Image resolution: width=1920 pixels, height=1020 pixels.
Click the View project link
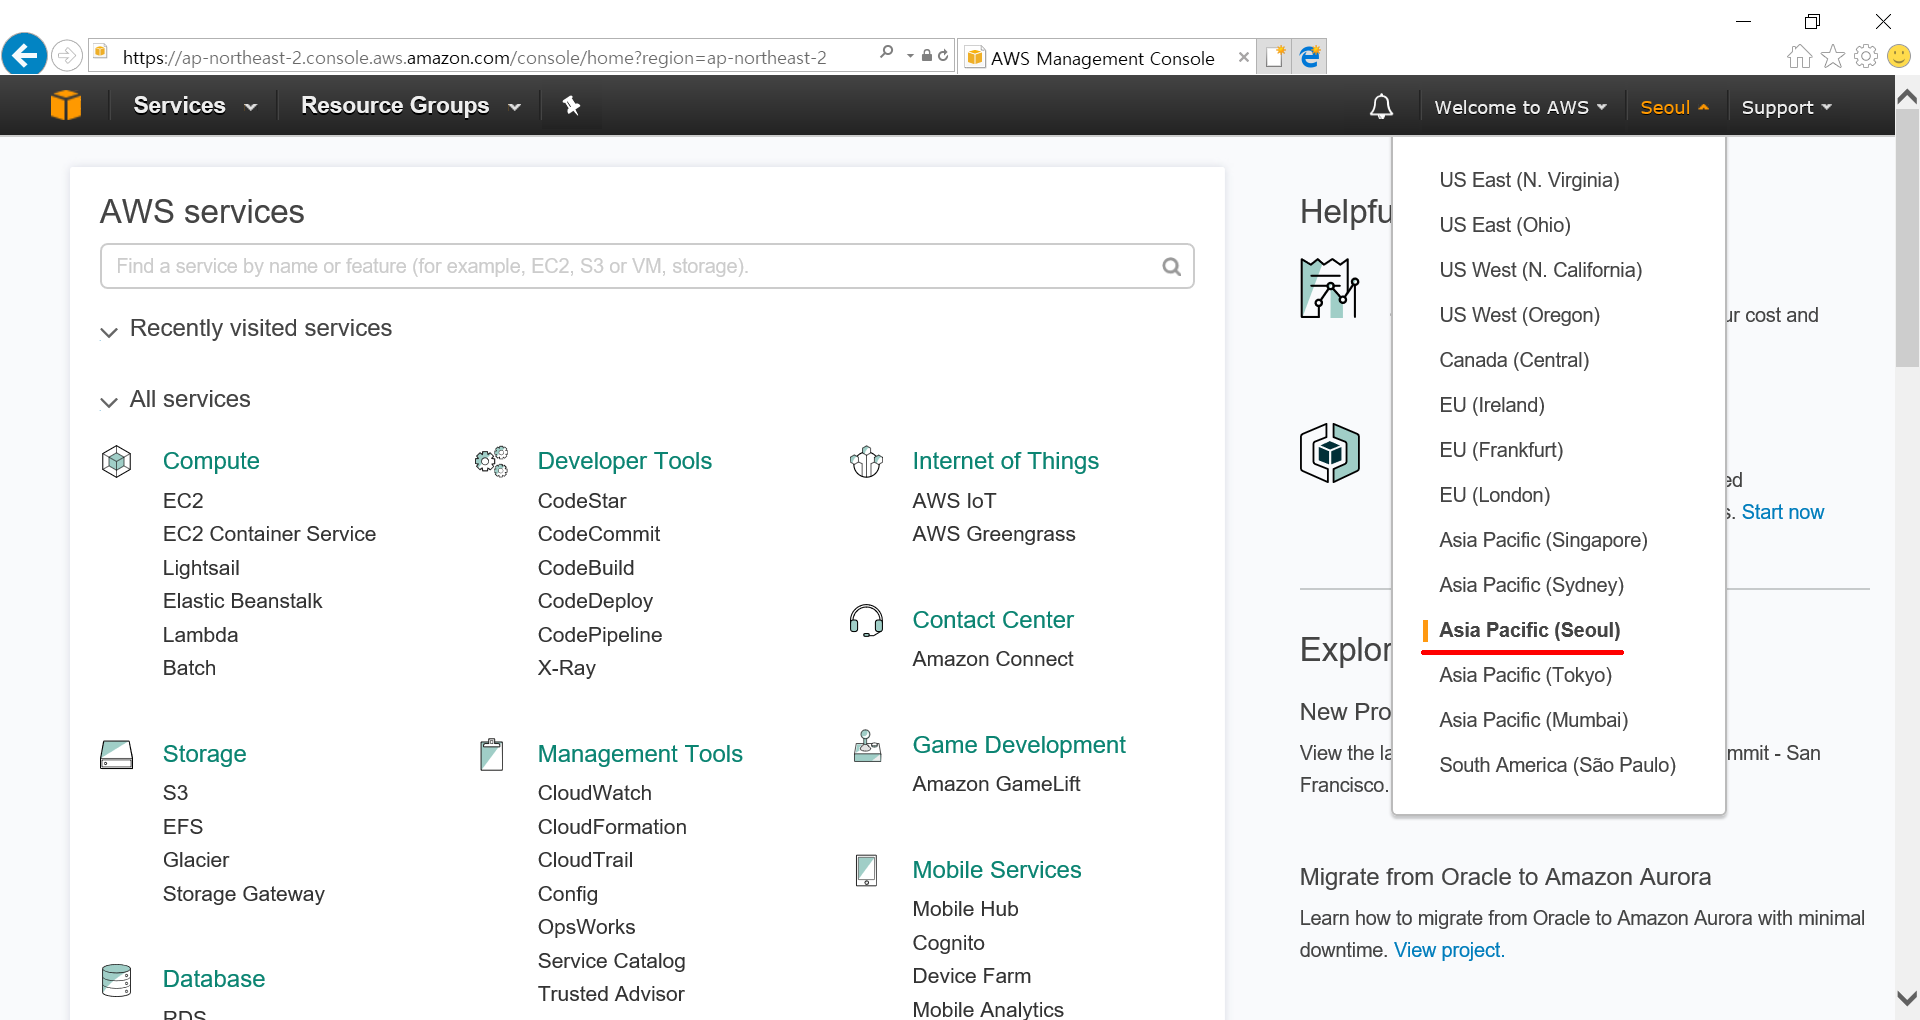1449,950
